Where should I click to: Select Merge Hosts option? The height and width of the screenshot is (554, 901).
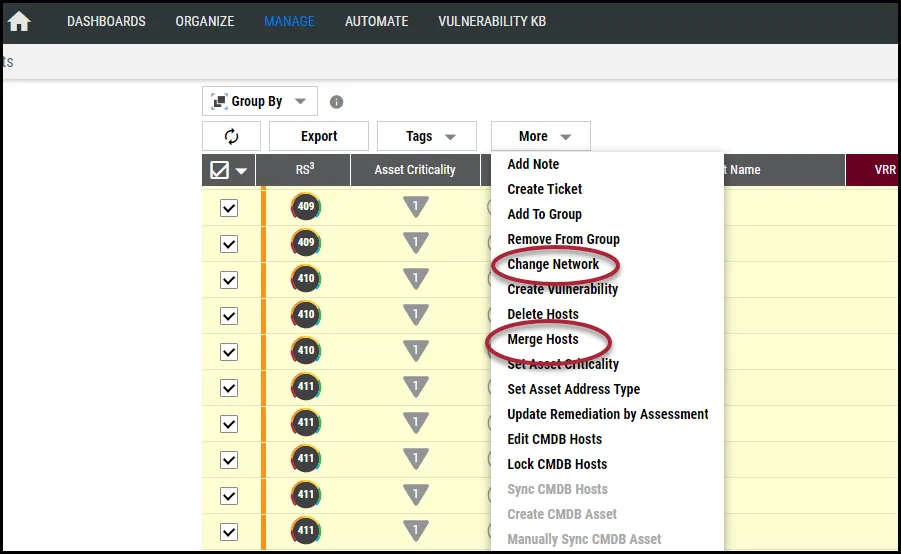click(x=543, y=339)
